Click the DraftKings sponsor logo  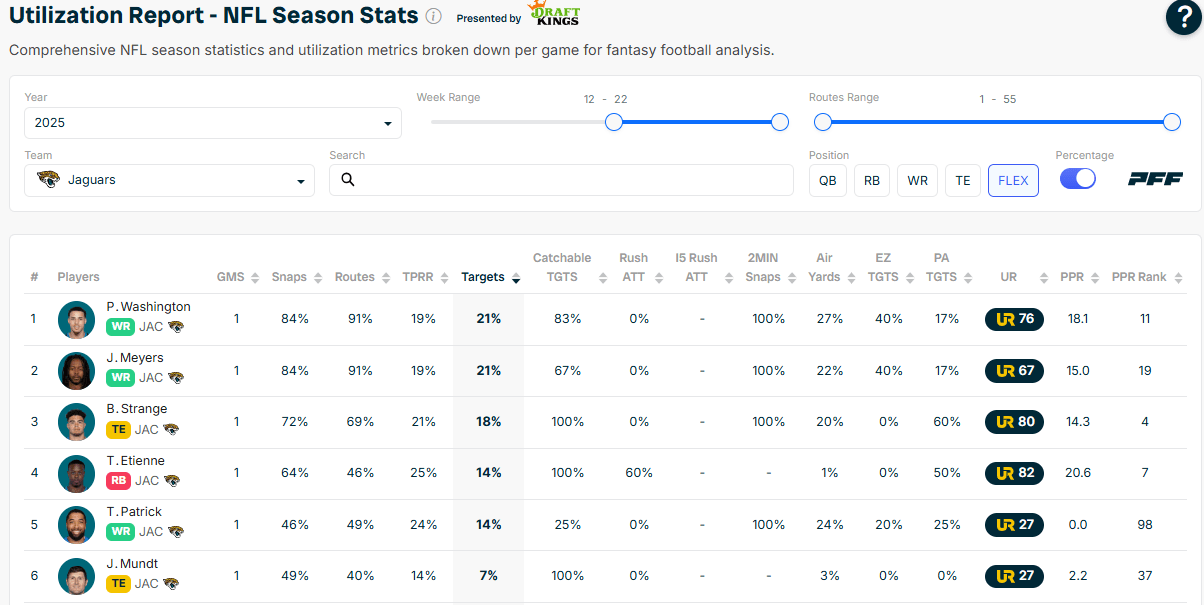(x=555, y=15)
